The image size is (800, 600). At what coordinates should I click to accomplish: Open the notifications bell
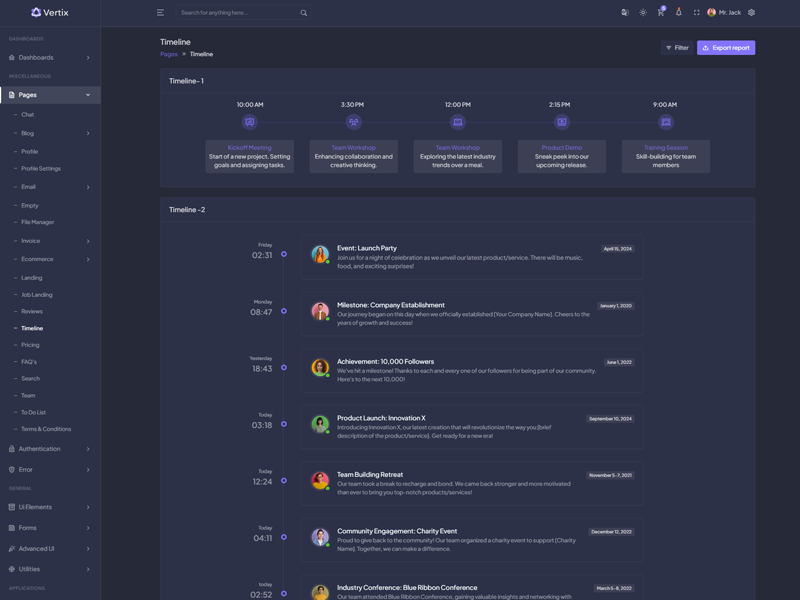(679, 13)
